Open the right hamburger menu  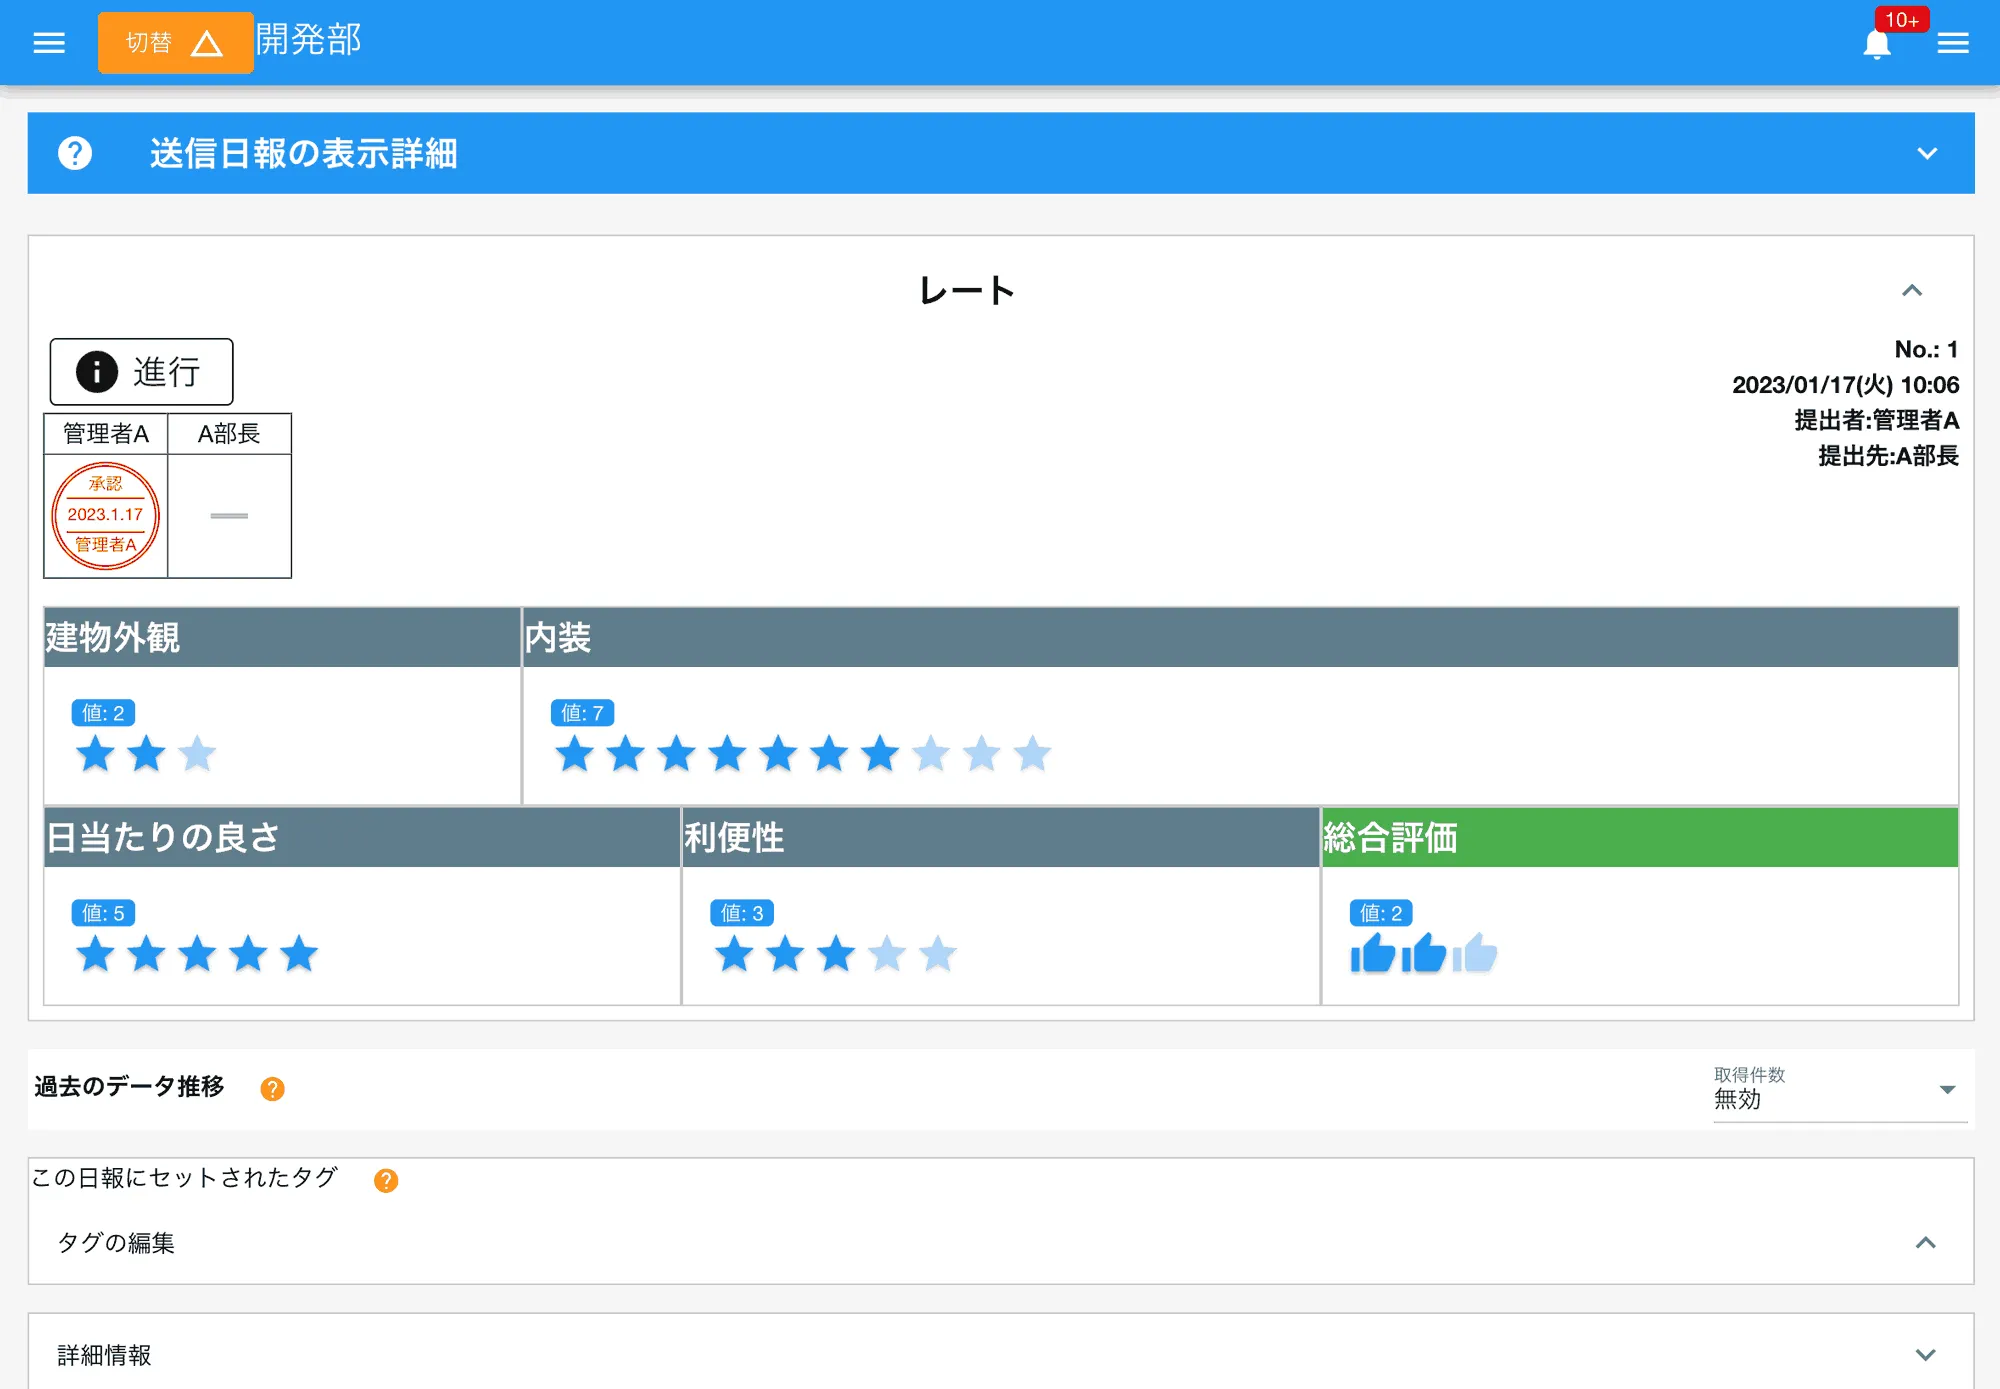1953,42
